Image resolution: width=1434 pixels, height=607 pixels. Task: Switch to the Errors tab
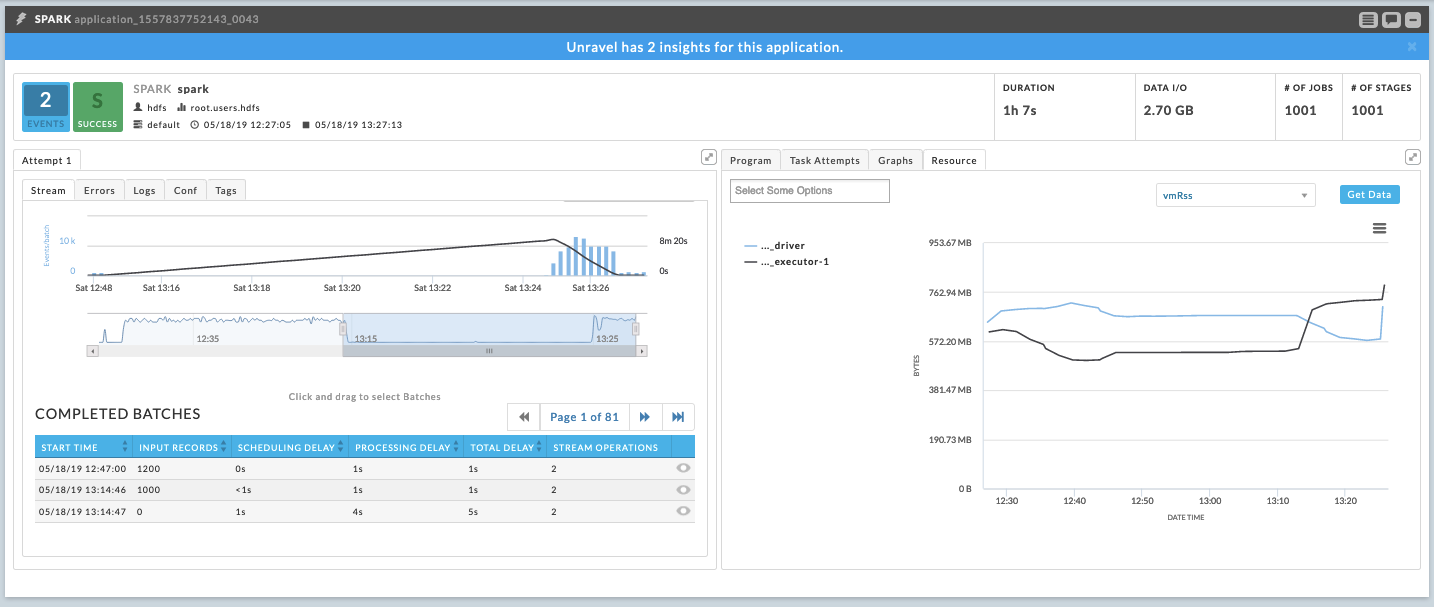click(99, 190)
